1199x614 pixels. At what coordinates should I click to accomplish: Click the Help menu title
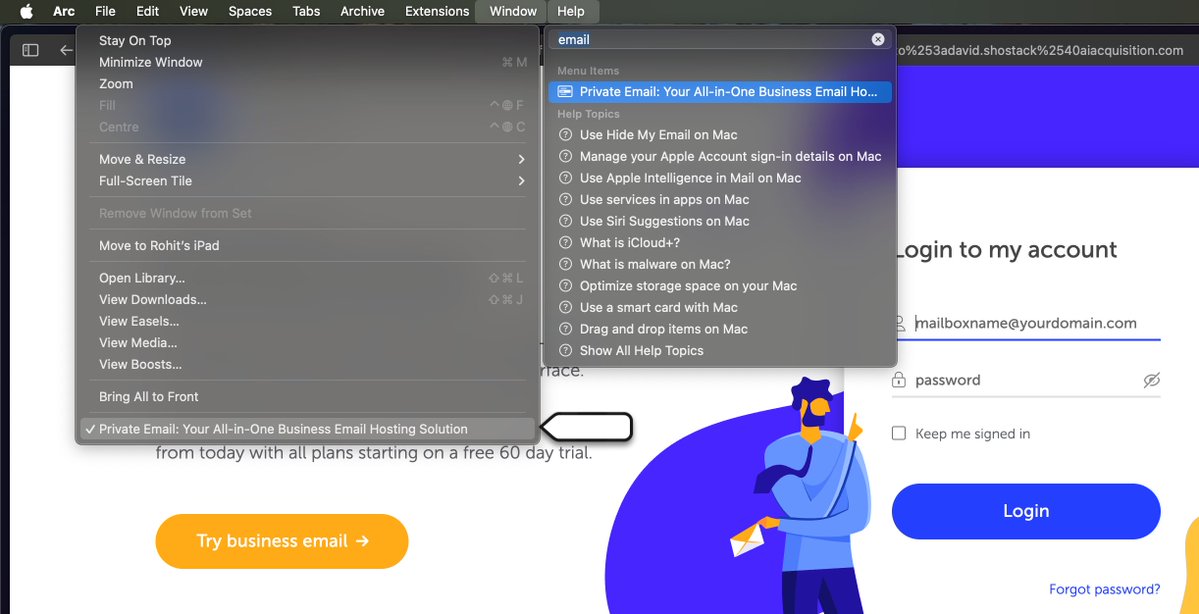(571, 11)
